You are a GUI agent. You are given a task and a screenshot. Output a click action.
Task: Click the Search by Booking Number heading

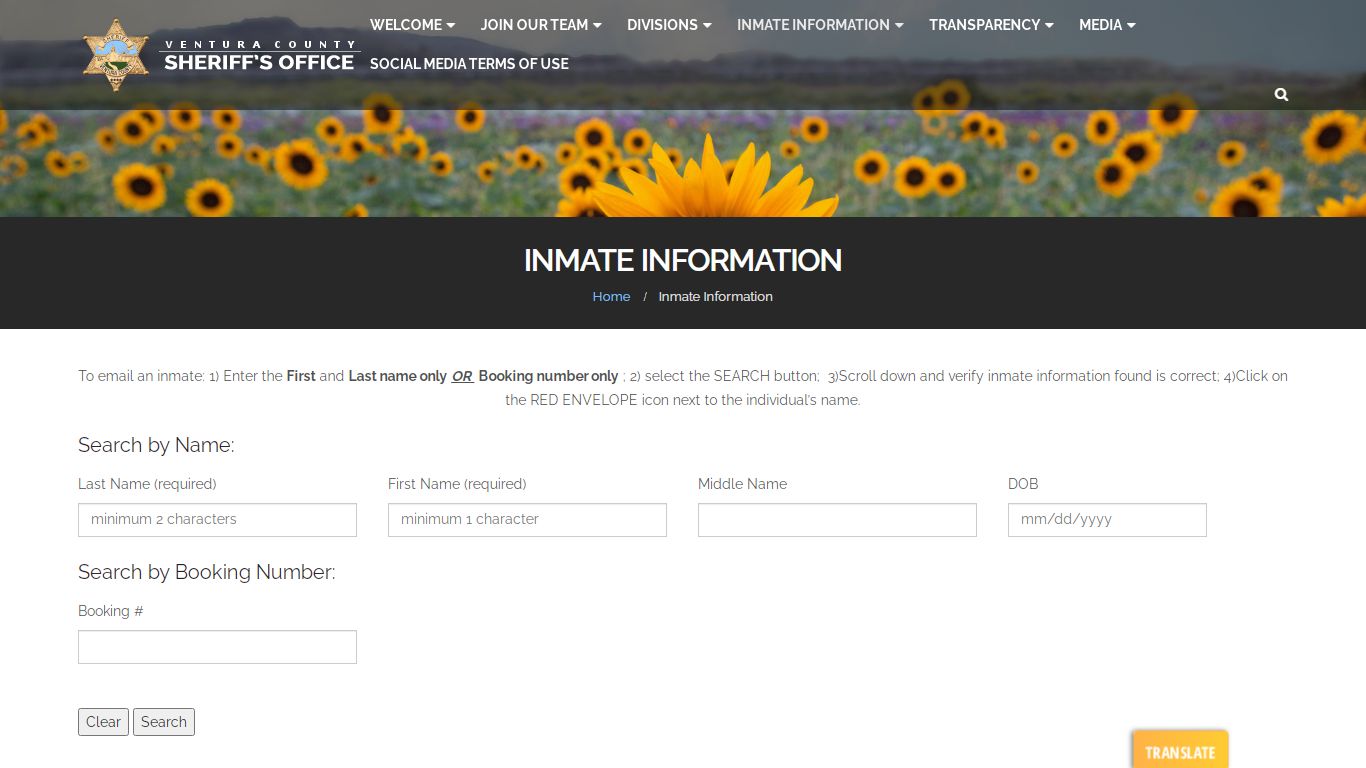pyautogui.click(x=207, y=572)
